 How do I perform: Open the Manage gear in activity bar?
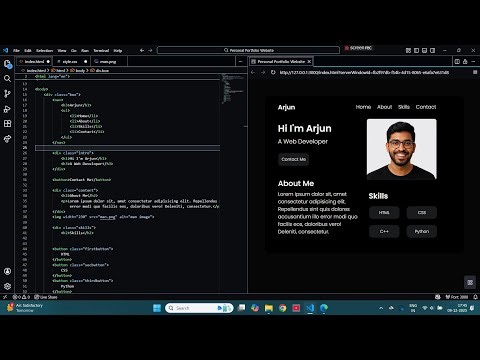[7, 286]
